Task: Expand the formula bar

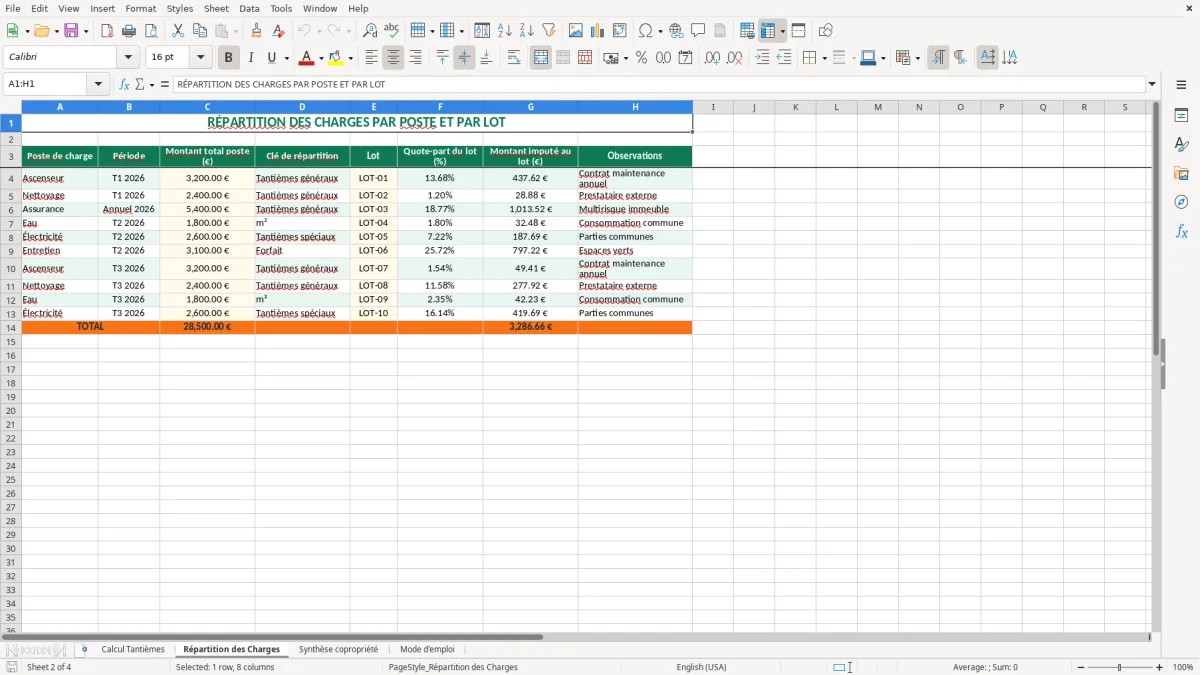Action: pos(1152,85)
